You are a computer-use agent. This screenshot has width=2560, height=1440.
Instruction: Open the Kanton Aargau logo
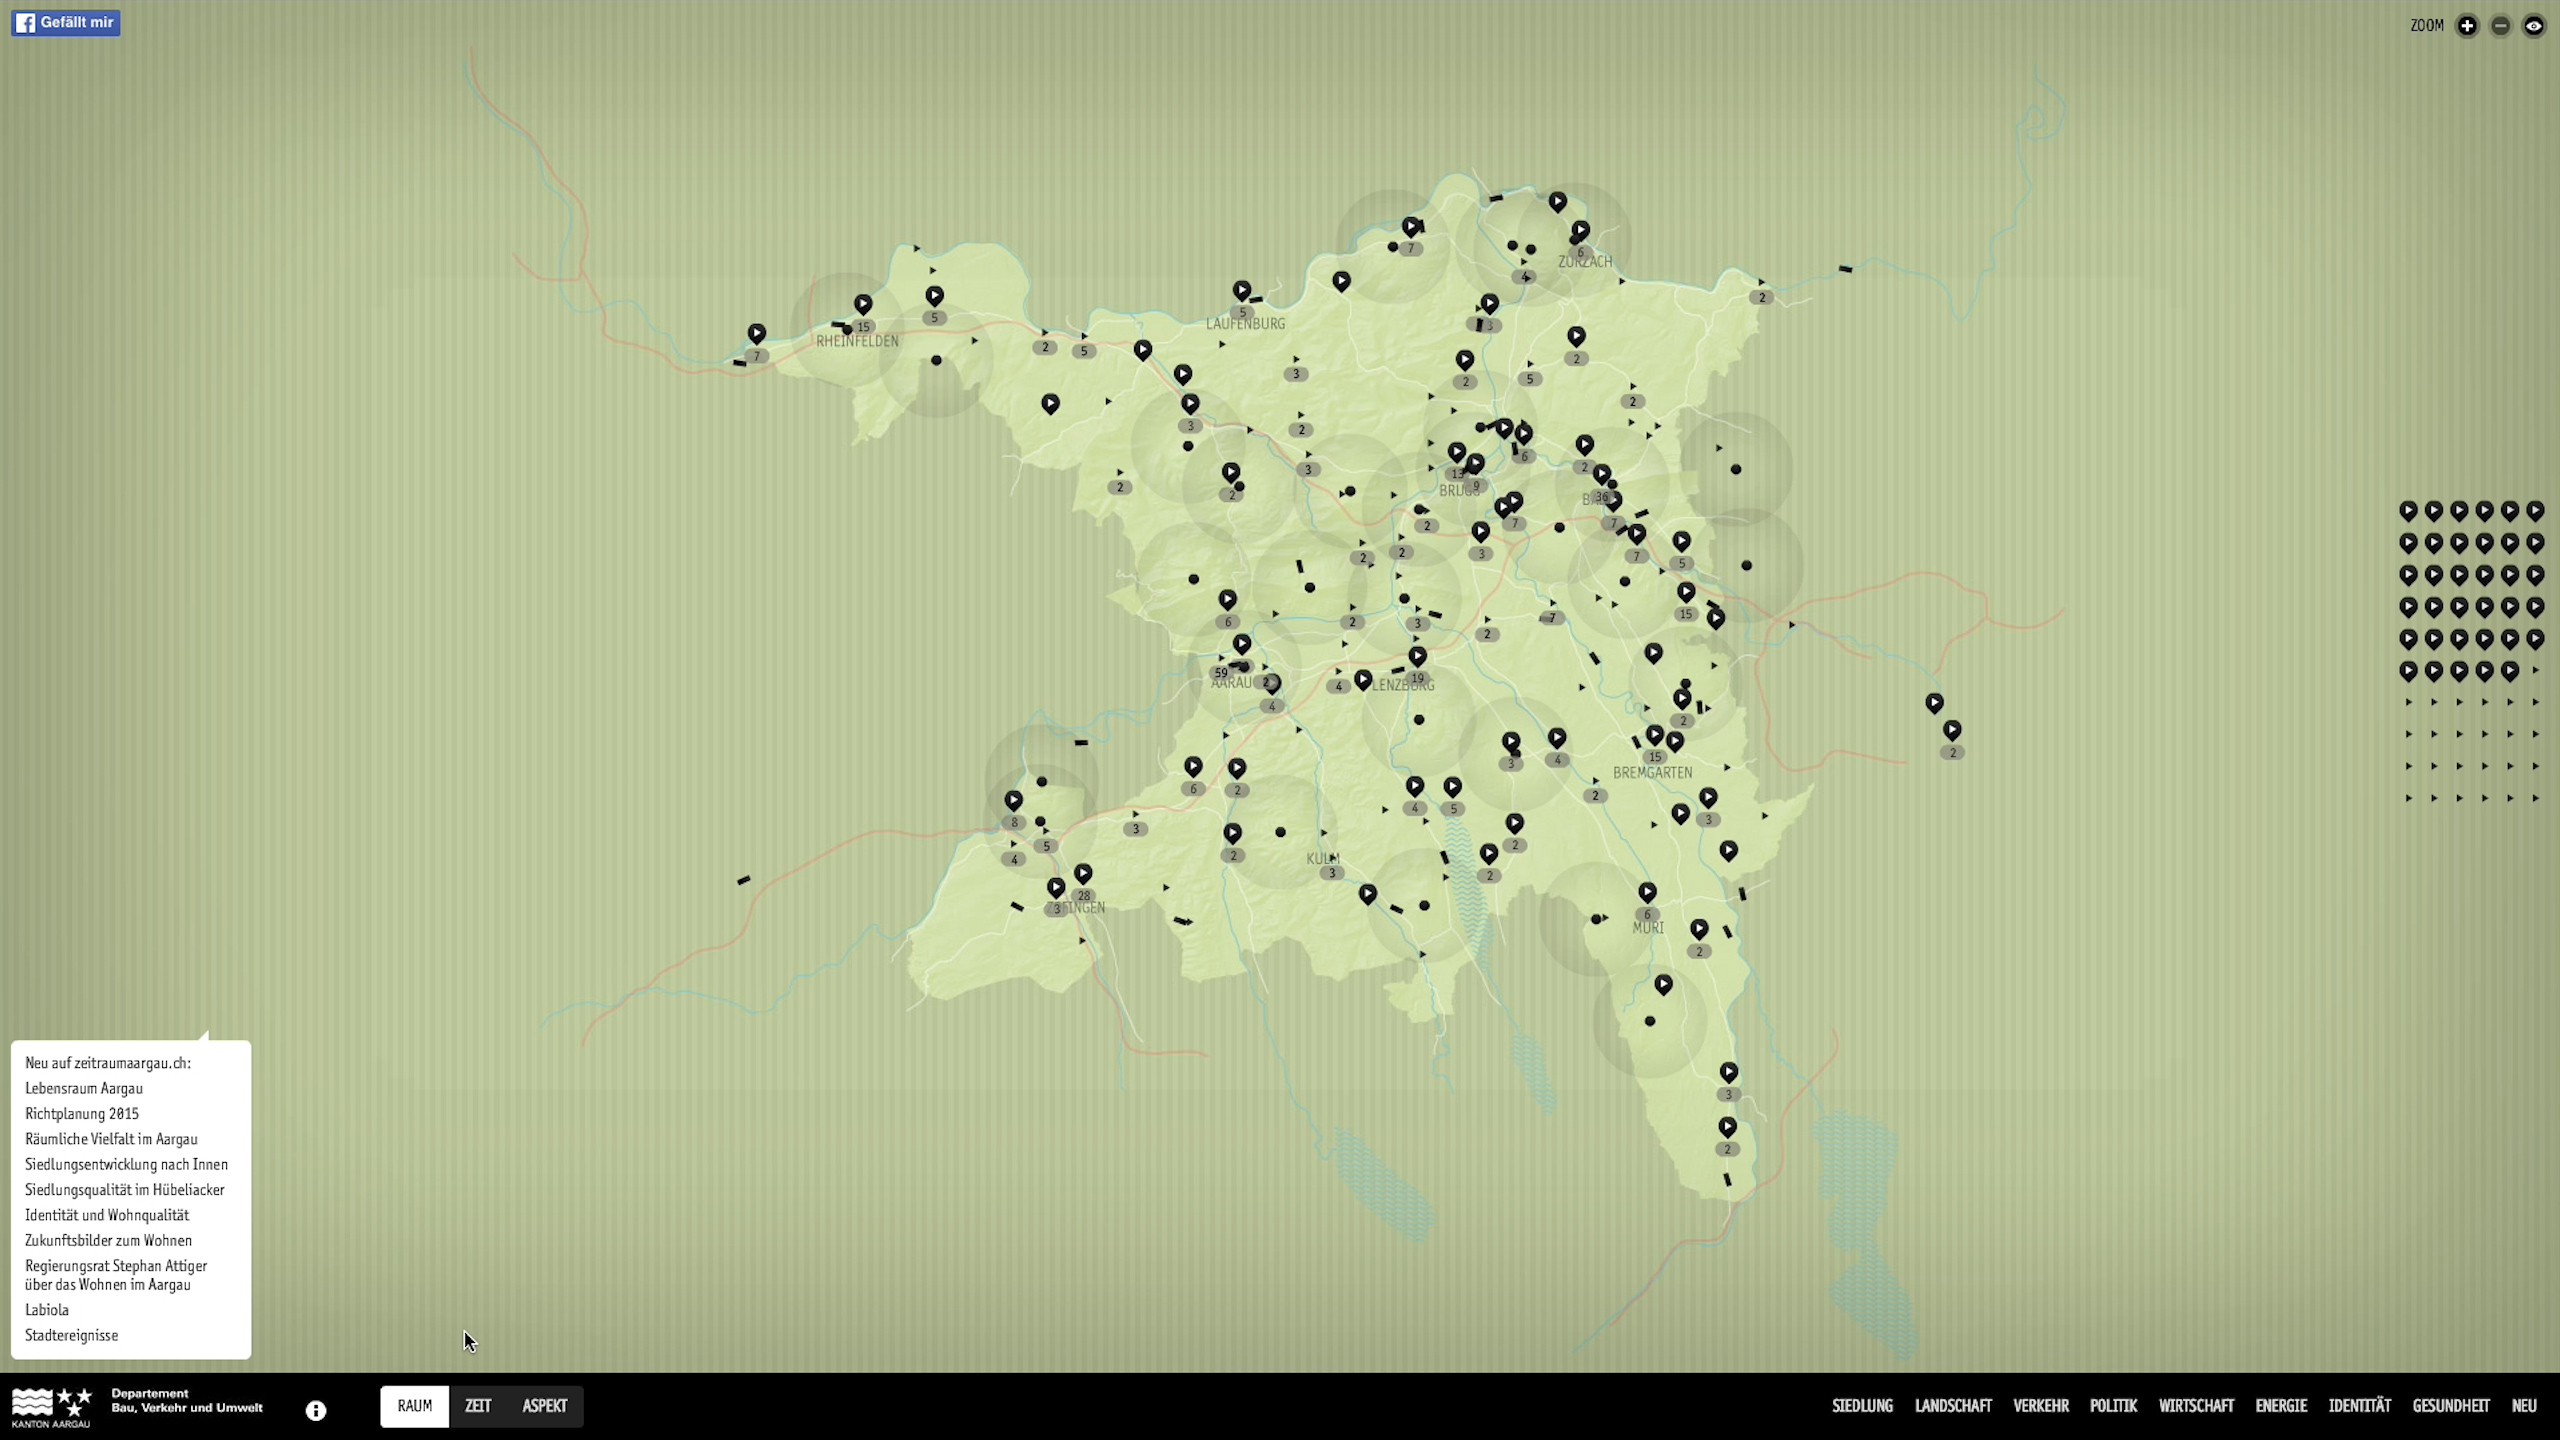tap(51, 1407)
